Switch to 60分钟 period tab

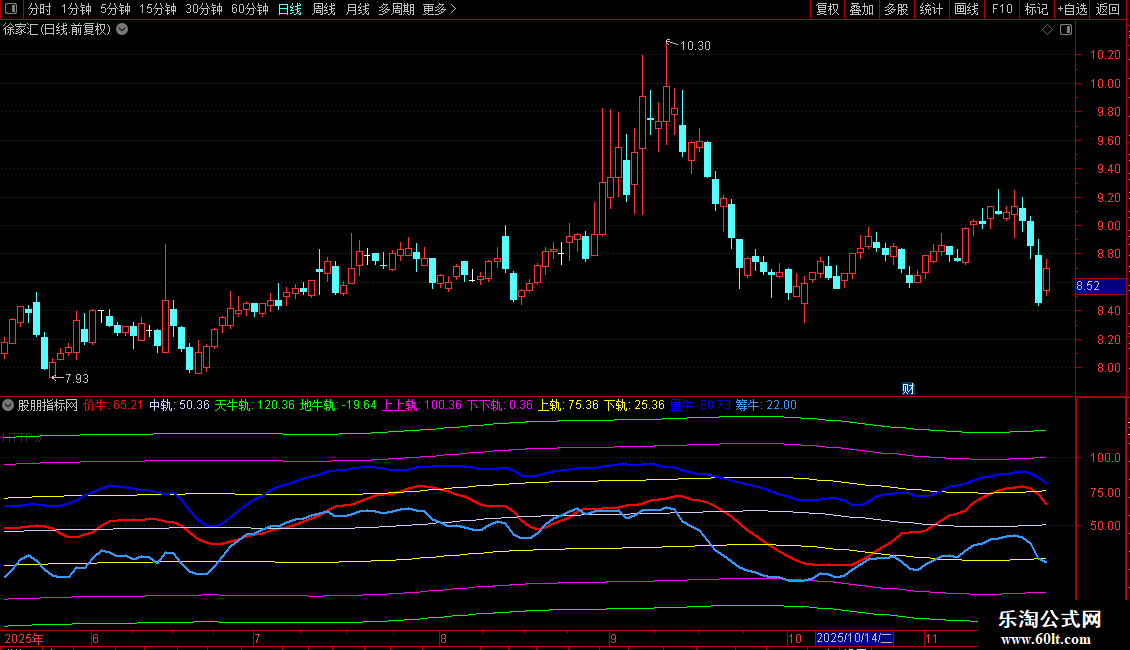click(x=249, y=9)
